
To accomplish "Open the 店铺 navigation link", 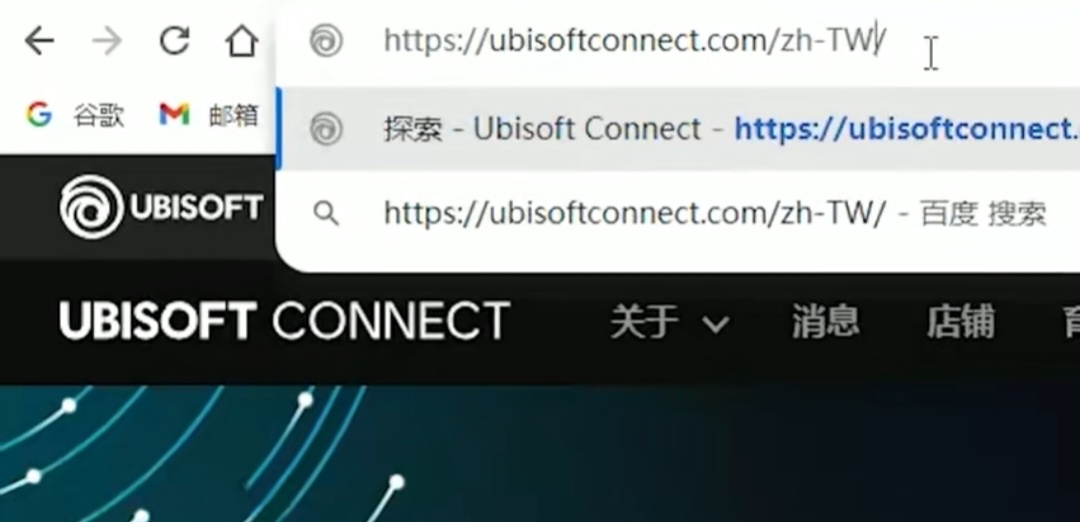I will tap(960, 322).
